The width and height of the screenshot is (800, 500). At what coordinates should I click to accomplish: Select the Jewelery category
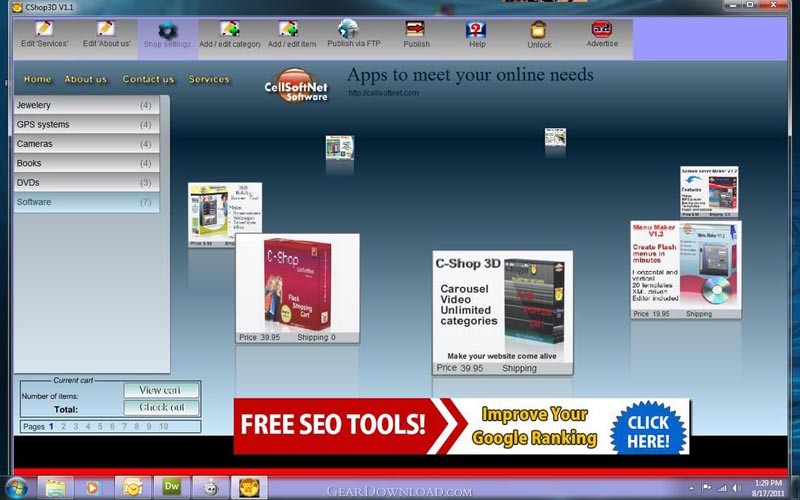86,105
